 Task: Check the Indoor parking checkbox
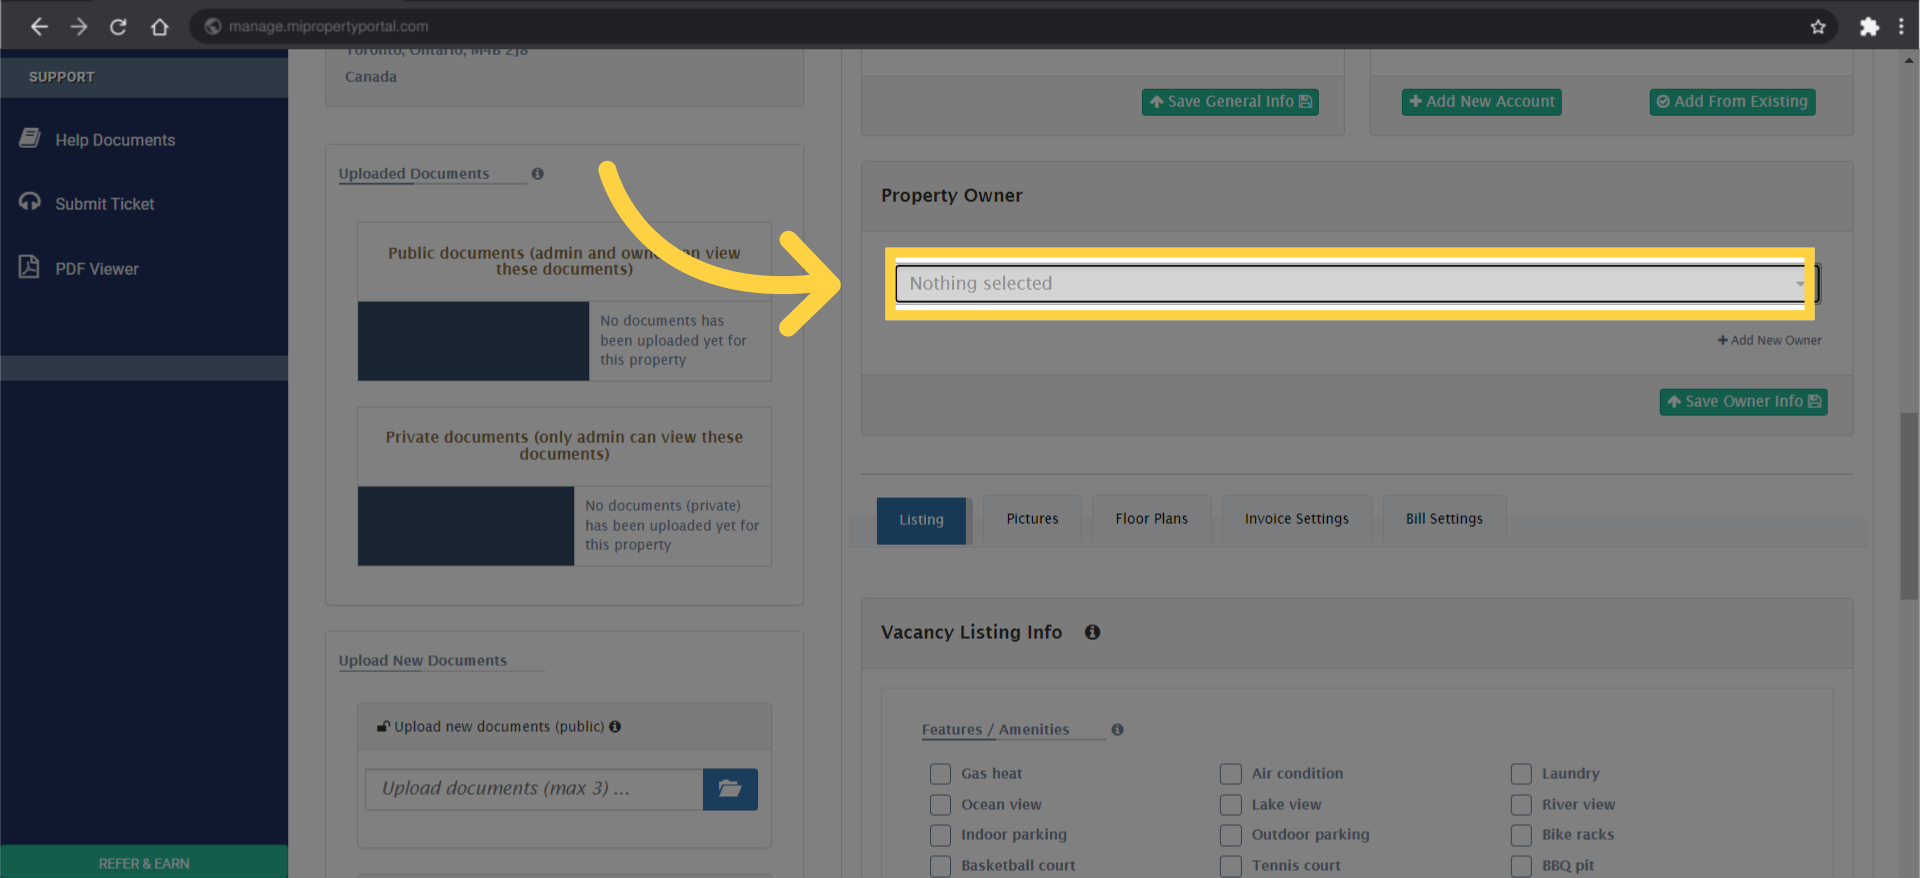(940, 835)
